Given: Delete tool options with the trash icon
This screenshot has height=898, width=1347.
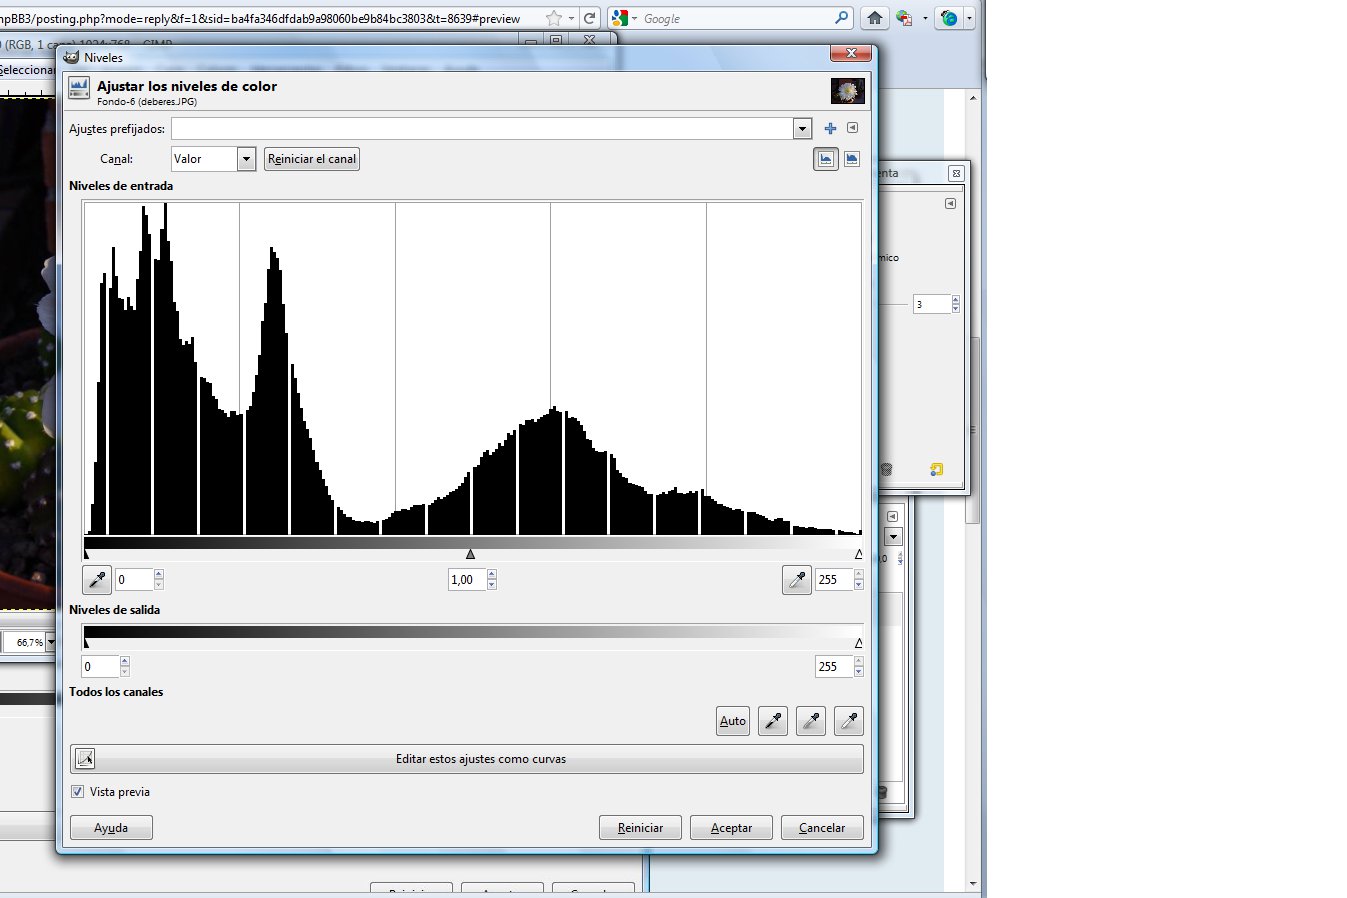Looking at the screenshot, I should pos(886,469).
